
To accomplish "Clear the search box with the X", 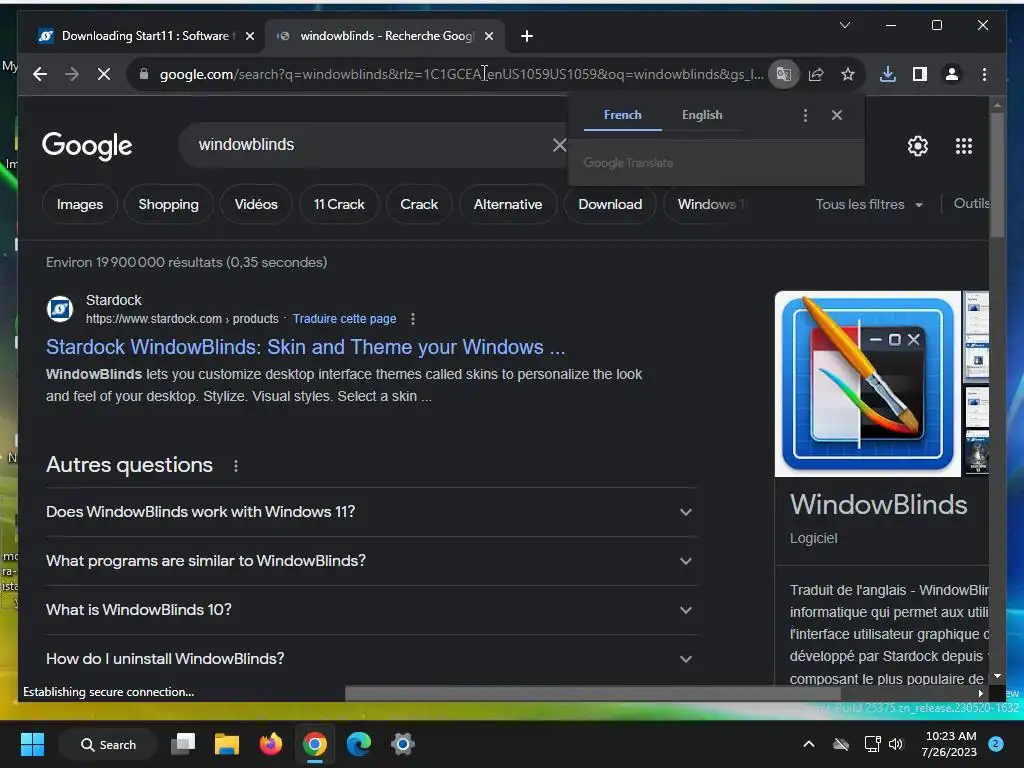I will click(x=559, y=145).
